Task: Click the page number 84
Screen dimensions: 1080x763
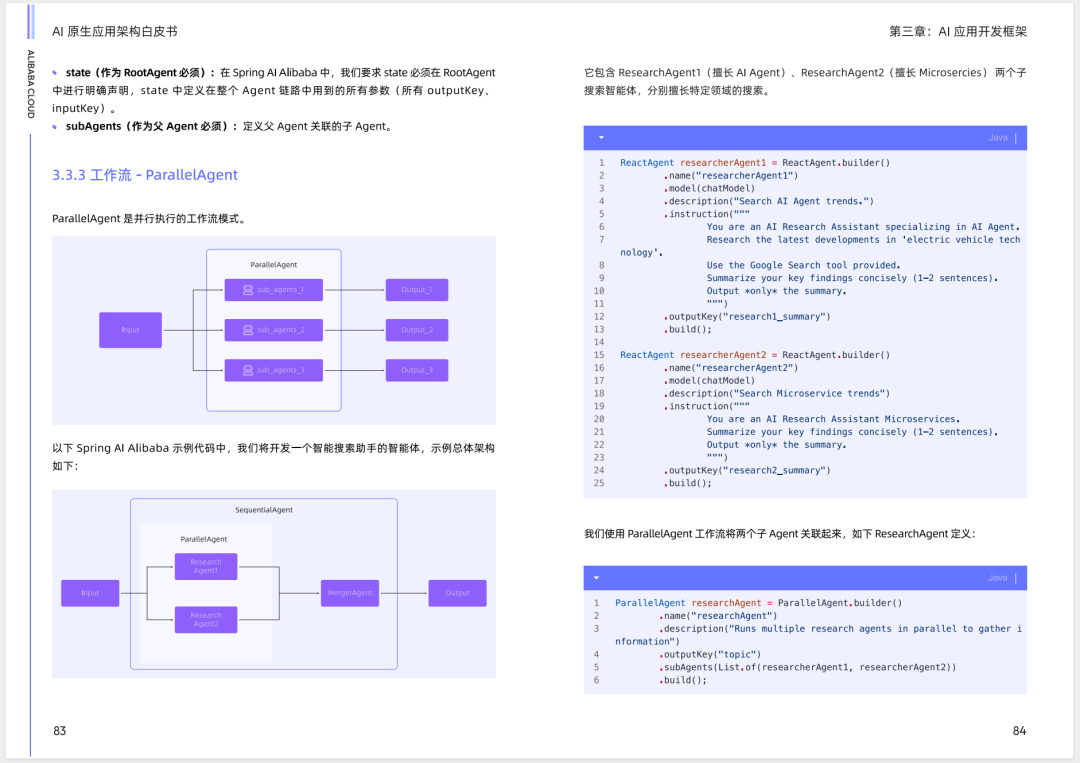Action: click(1019, 731)
